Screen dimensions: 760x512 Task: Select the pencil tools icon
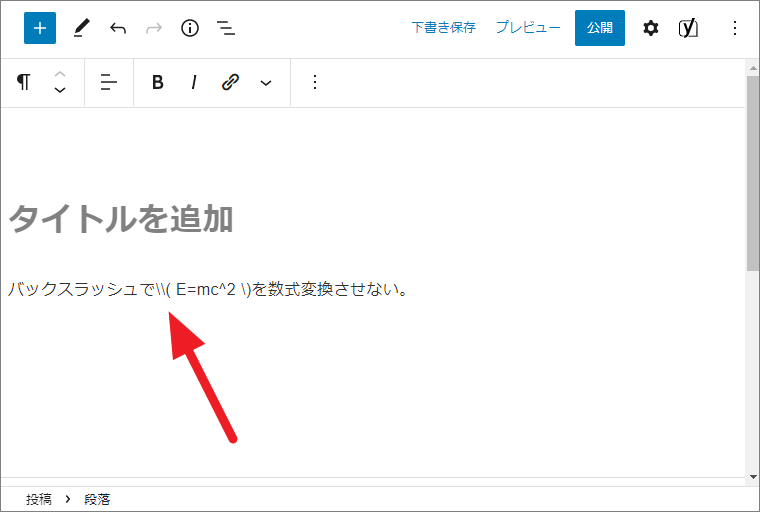click(x=82, y=28)
